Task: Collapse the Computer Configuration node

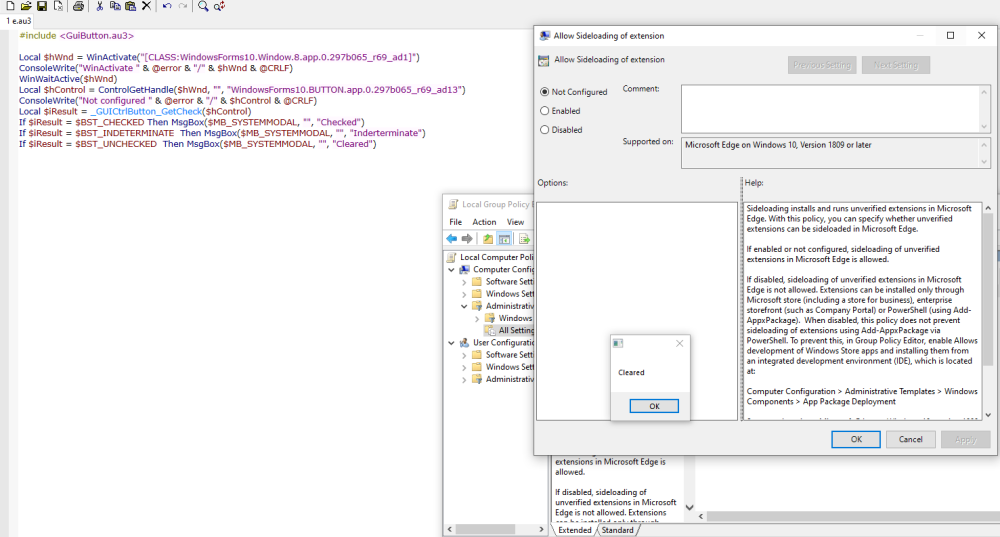Action: point(452,270)
